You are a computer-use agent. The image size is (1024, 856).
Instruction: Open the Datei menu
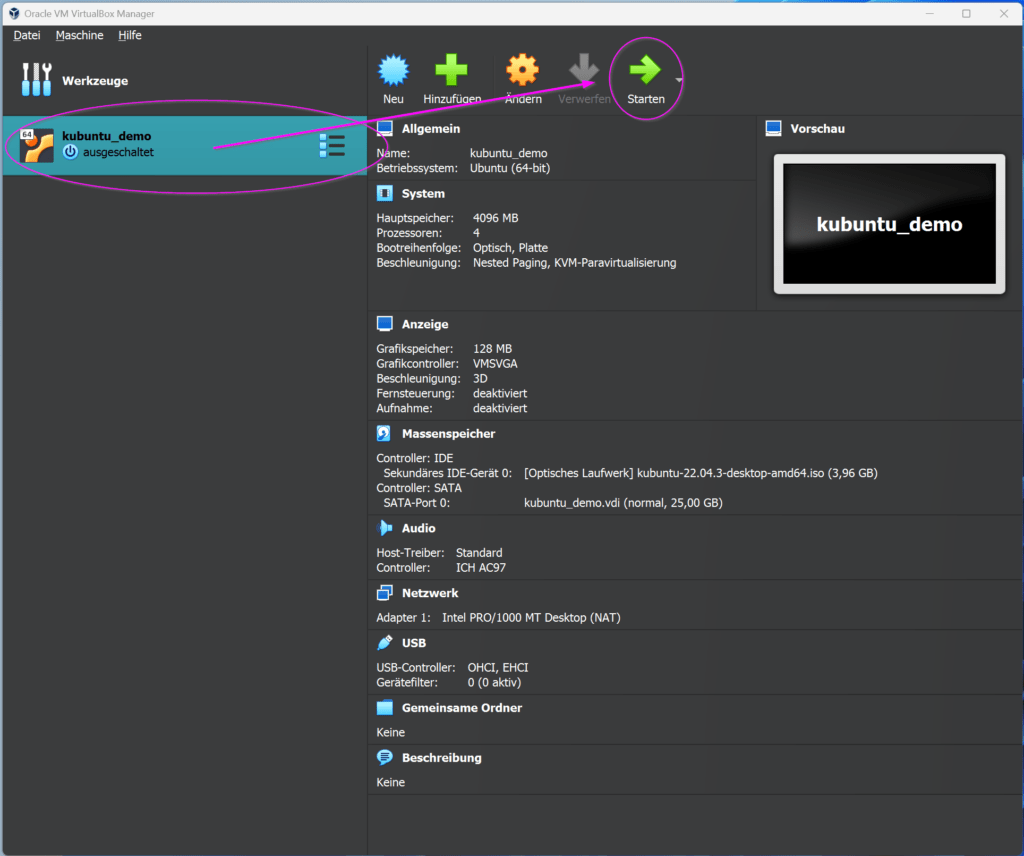click(27, 35)
